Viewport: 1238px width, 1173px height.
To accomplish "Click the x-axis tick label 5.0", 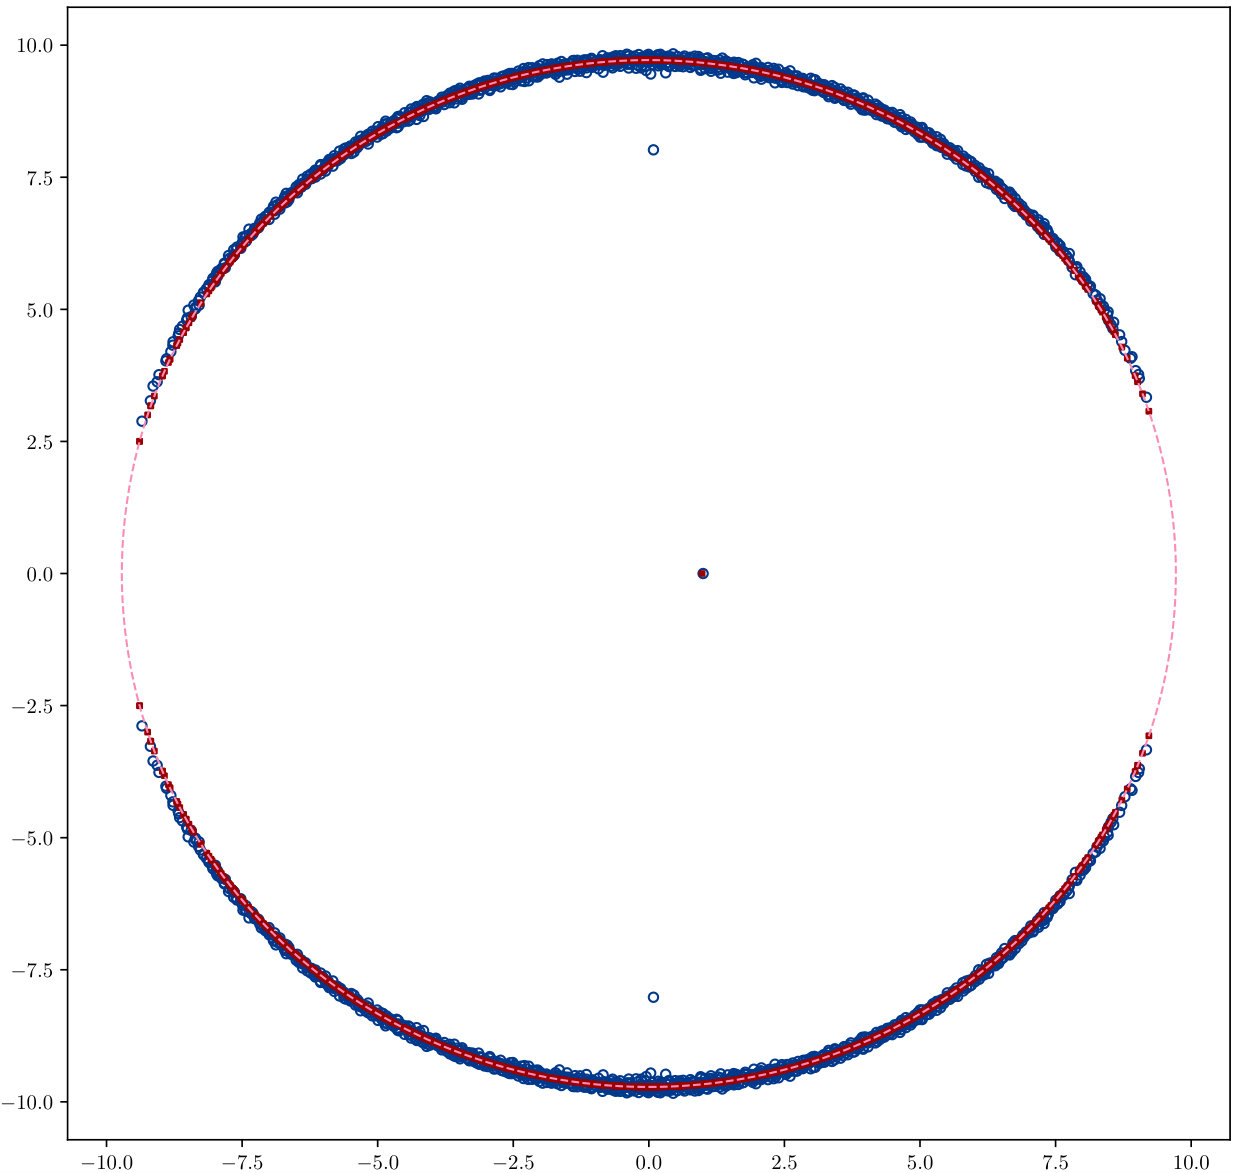I will pos(920,1163).
